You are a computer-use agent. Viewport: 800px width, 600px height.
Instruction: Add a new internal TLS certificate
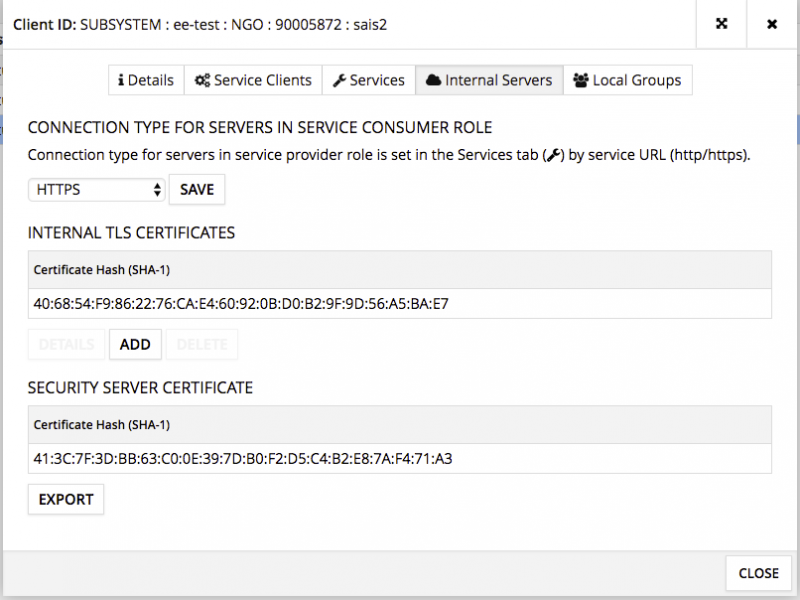click(x=135, y=344)
